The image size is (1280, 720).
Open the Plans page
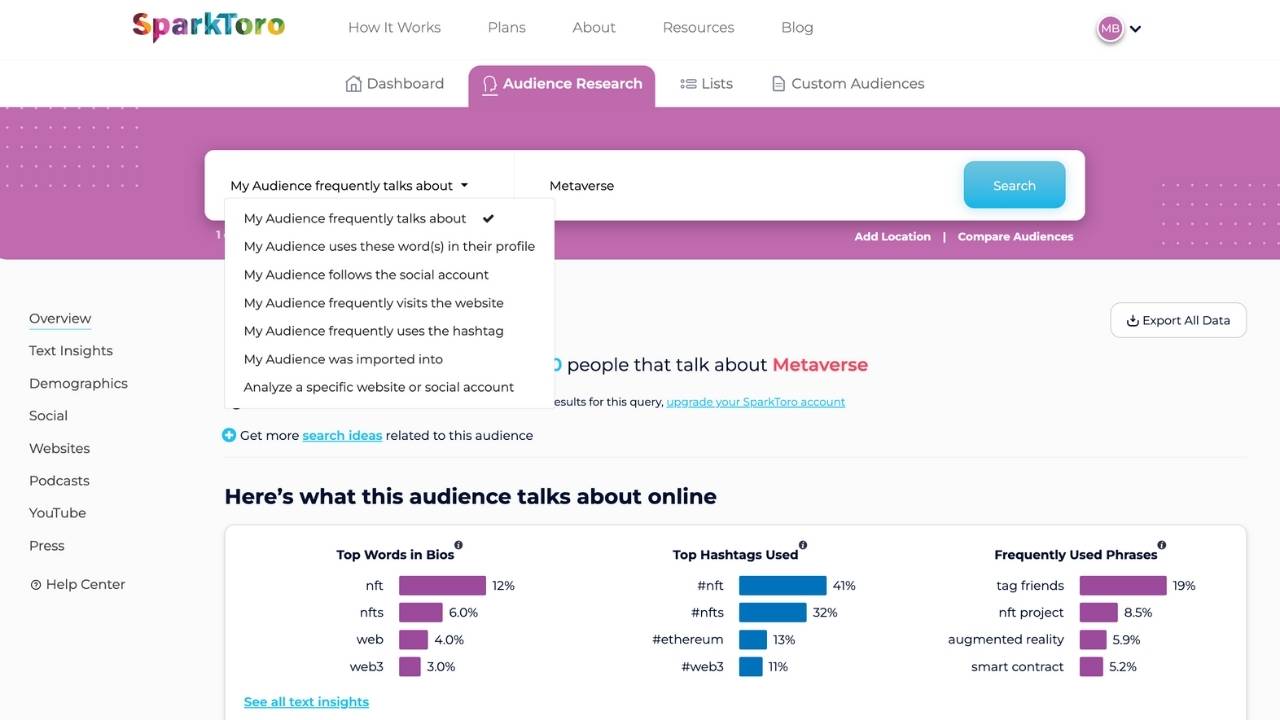point(506,27)
